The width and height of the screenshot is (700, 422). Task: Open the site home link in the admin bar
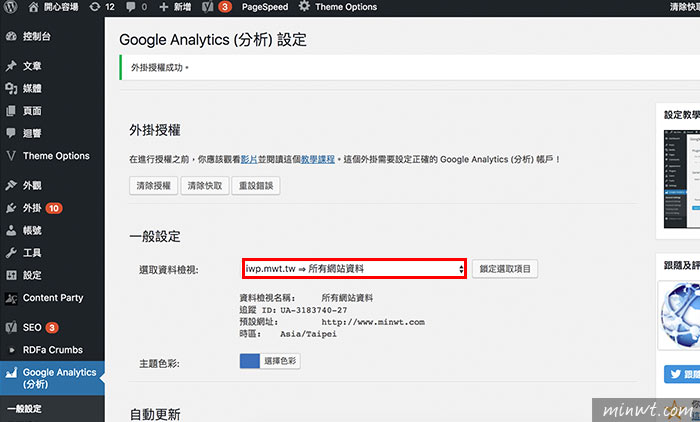coord(53,7)
